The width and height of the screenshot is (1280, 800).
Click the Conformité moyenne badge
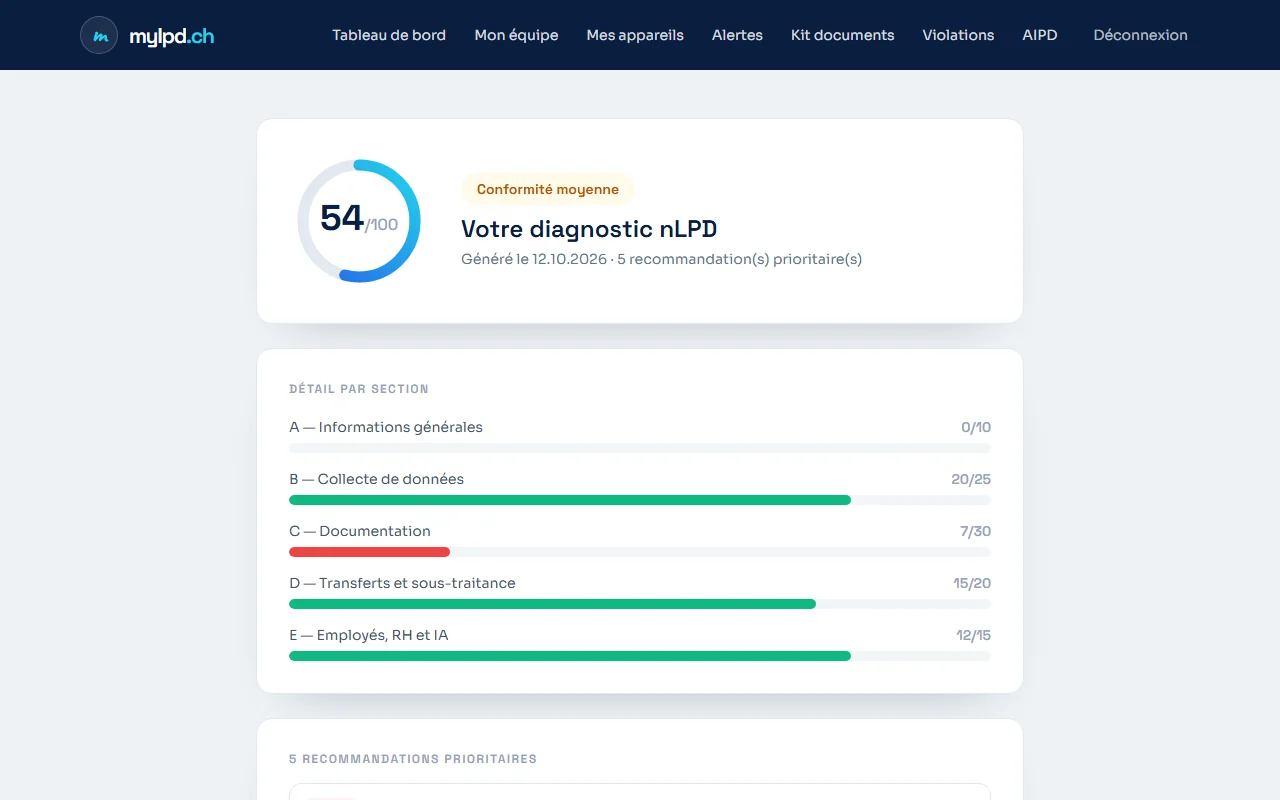[547, 189]
